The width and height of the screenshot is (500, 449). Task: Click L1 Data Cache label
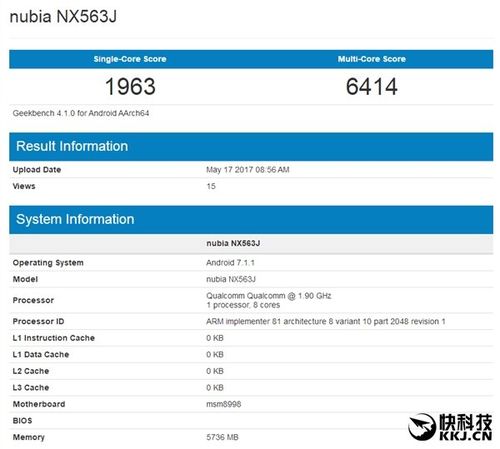(41, 355)
